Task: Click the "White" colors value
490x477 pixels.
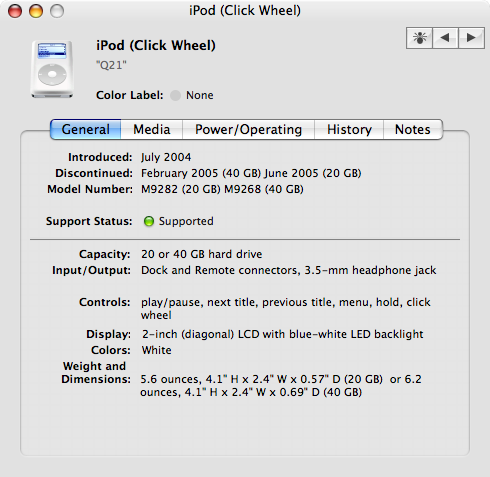Action: point(156,350)
